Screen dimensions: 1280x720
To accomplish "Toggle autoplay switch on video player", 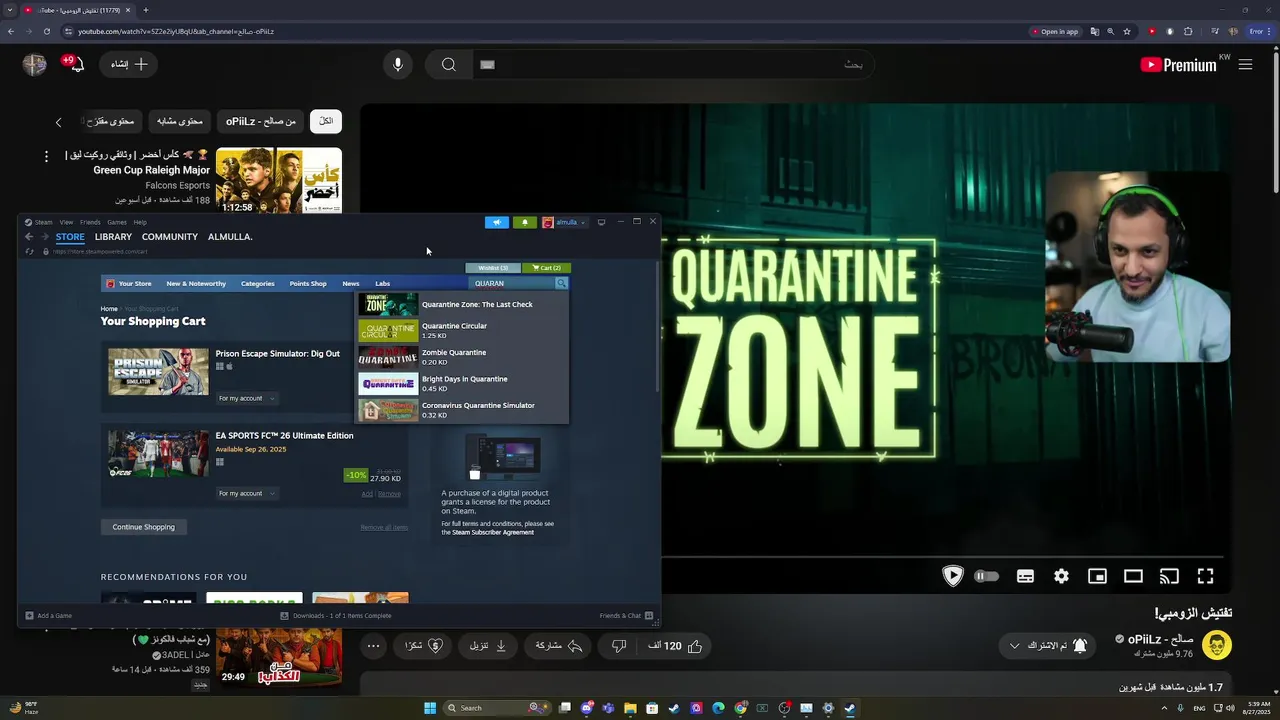I will [x=986, y=576].
